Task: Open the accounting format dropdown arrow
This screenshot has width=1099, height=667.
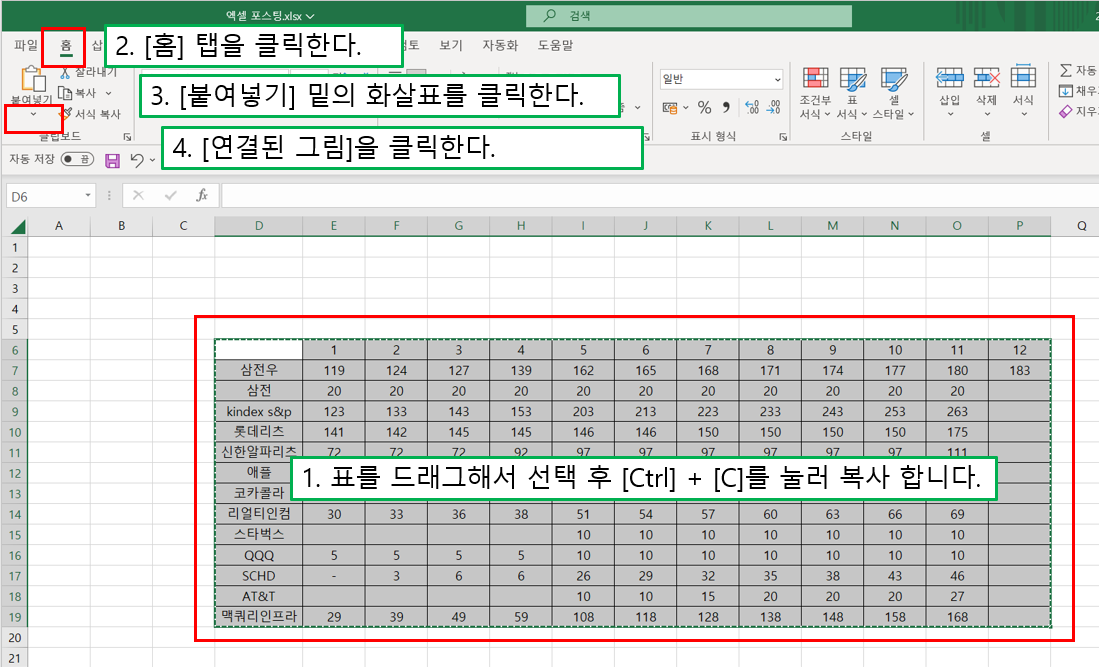Action: pos(685,107)
